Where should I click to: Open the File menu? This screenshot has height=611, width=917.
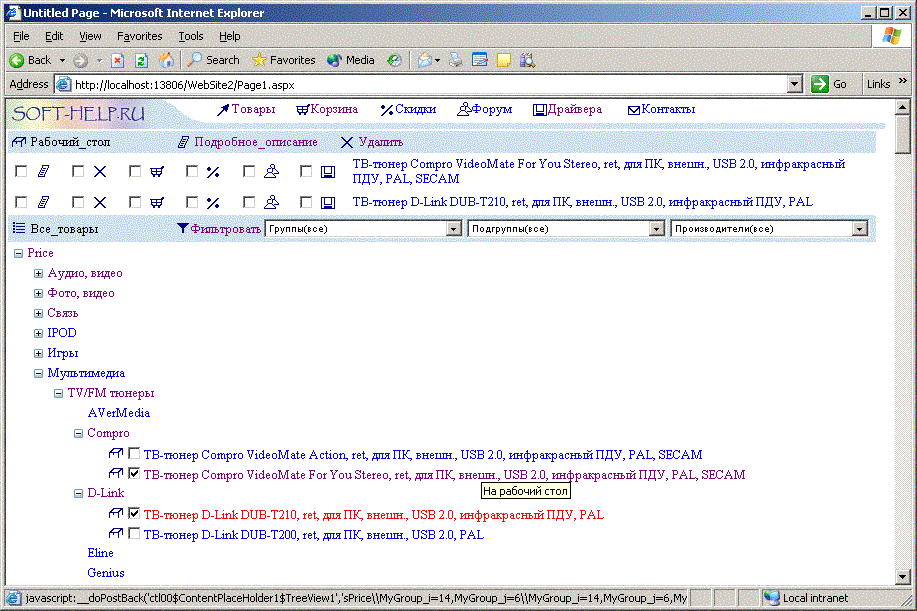pos(21,36)
